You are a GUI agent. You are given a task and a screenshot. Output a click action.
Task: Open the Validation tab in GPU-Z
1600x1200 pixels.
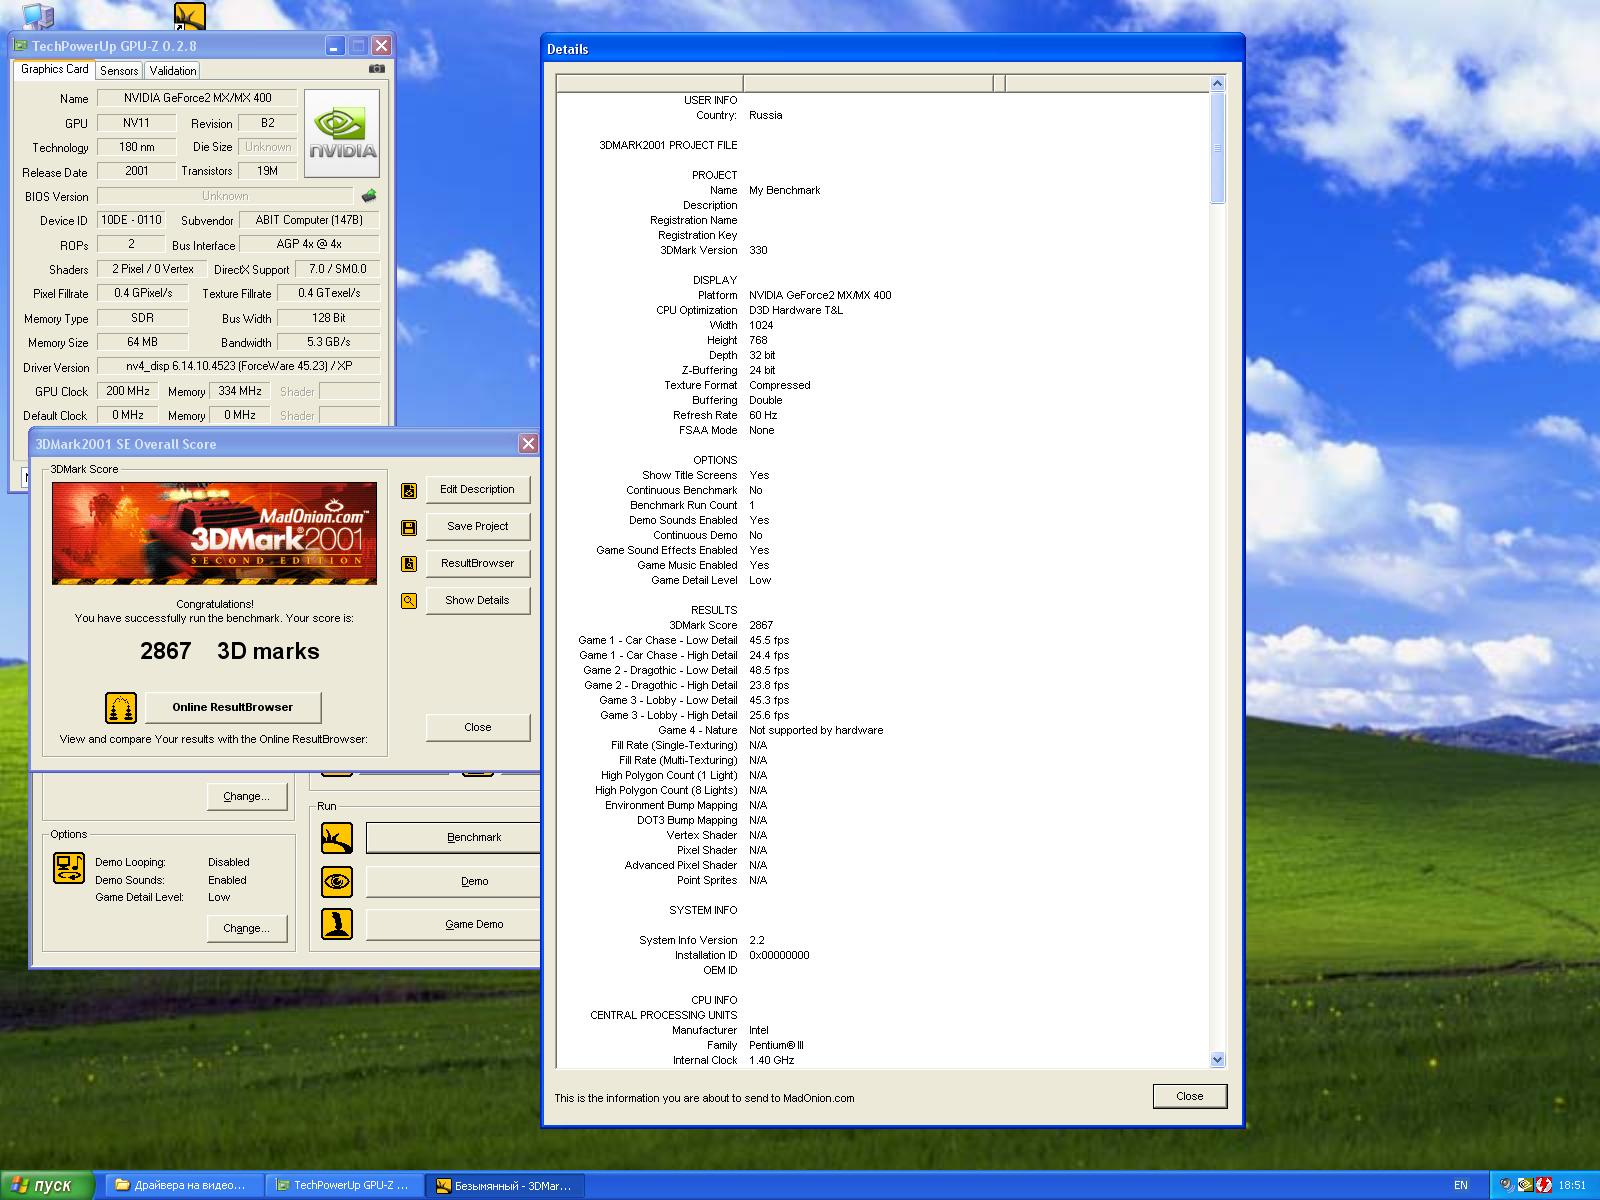(x=173, y=71)
